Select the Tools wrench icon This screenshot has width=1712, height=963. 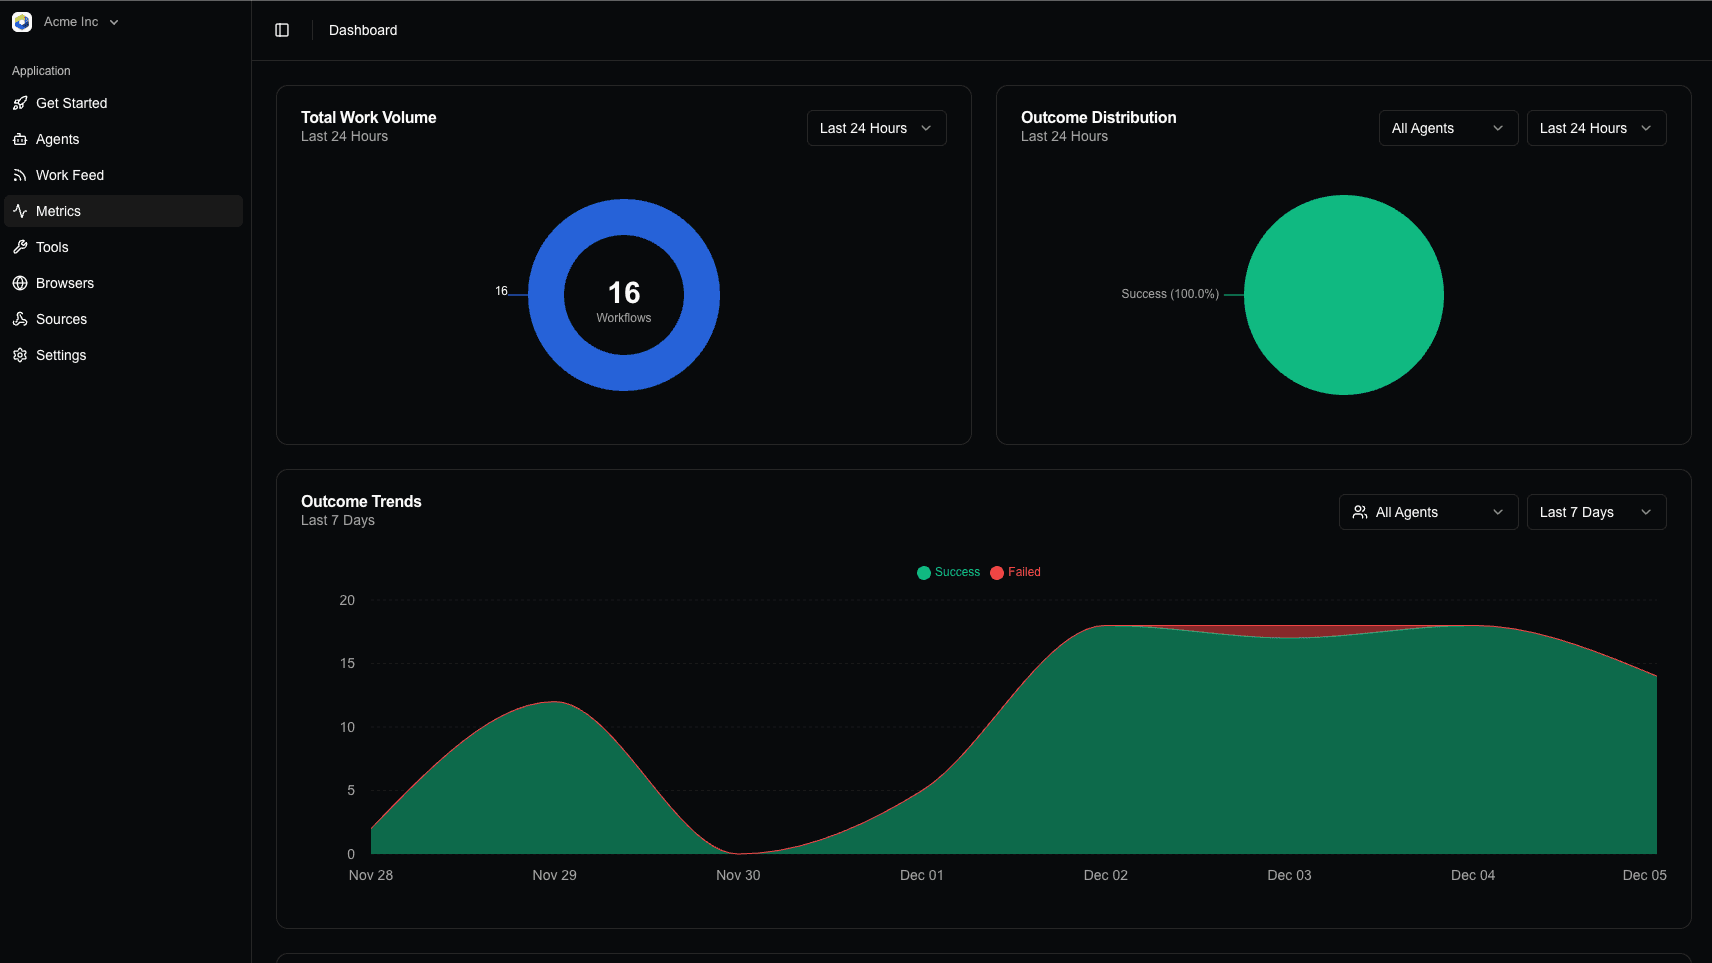coord(21,247)
